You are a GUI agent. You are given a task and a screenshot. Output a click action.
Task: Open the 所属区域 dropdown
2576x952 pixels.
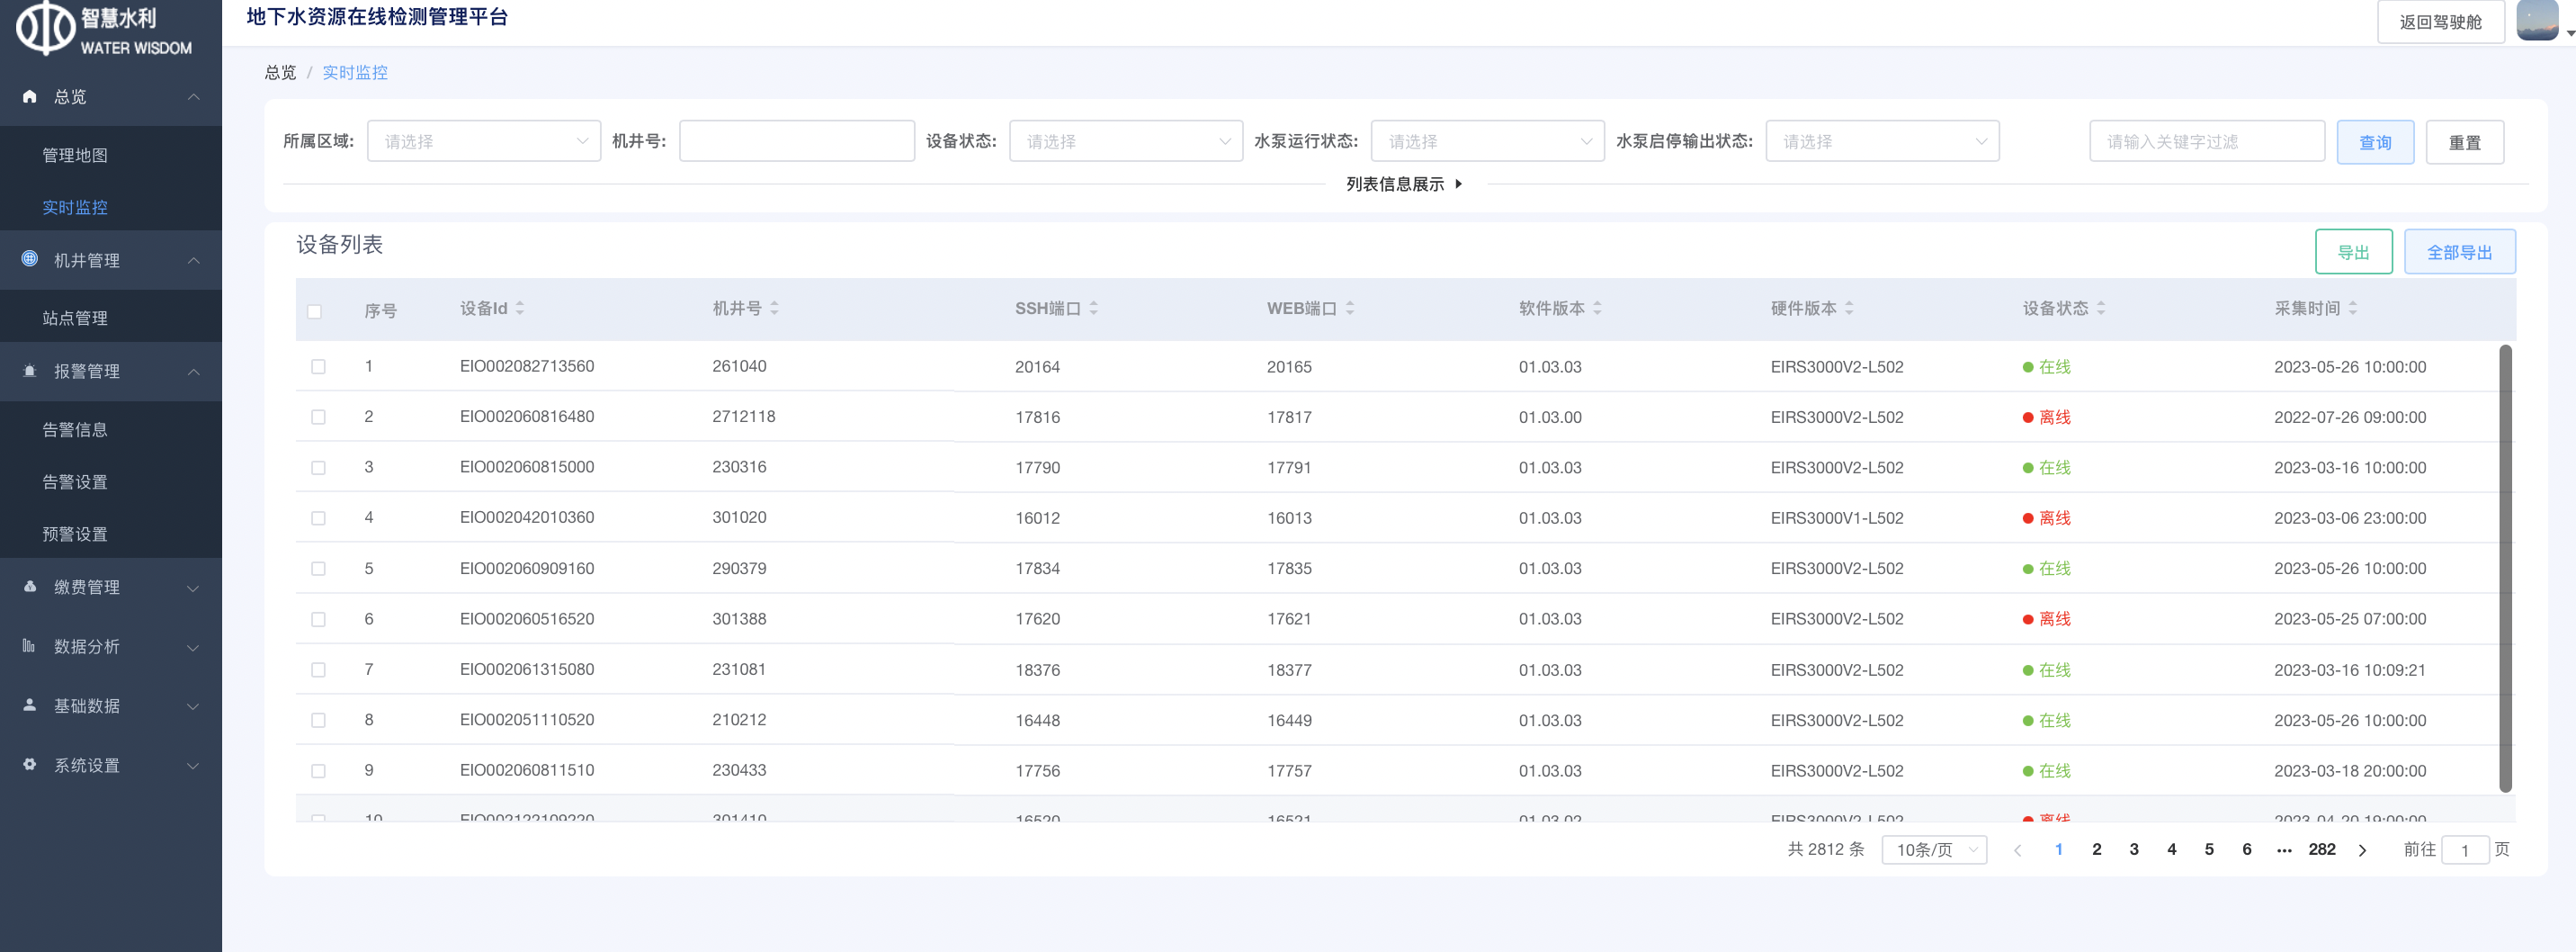pos(484,142)
